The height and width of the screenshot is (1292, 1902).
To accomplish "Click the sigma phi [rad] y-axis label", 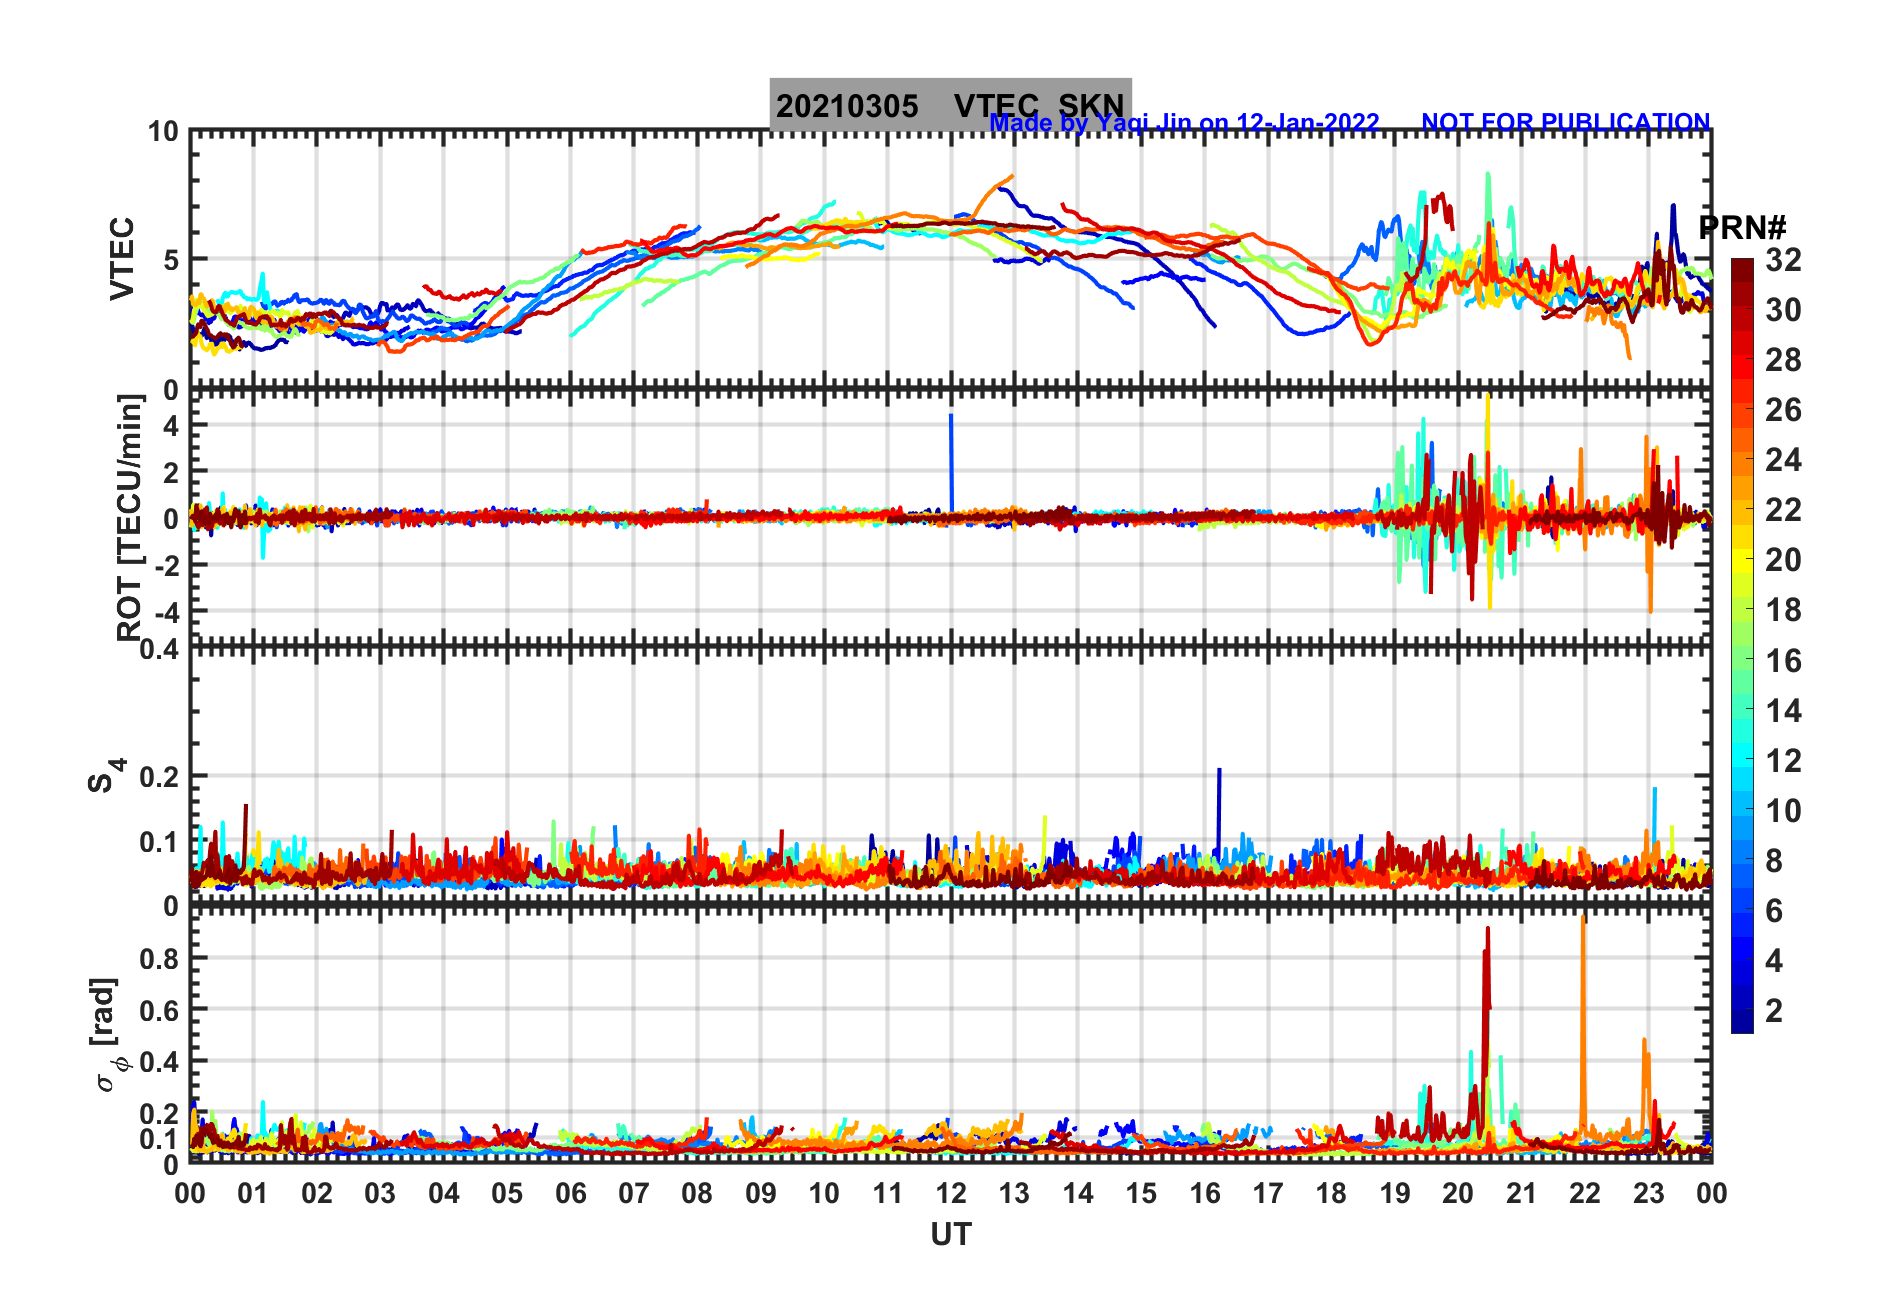I will pos(108,1035).
